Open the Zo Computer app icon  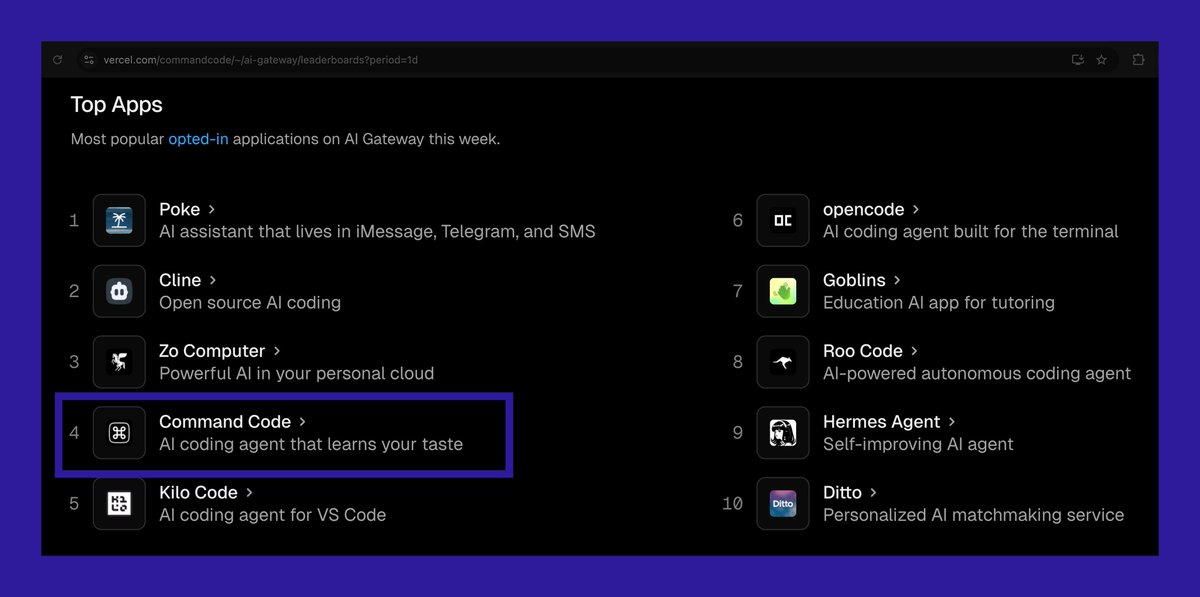click(x=119, y=362)
